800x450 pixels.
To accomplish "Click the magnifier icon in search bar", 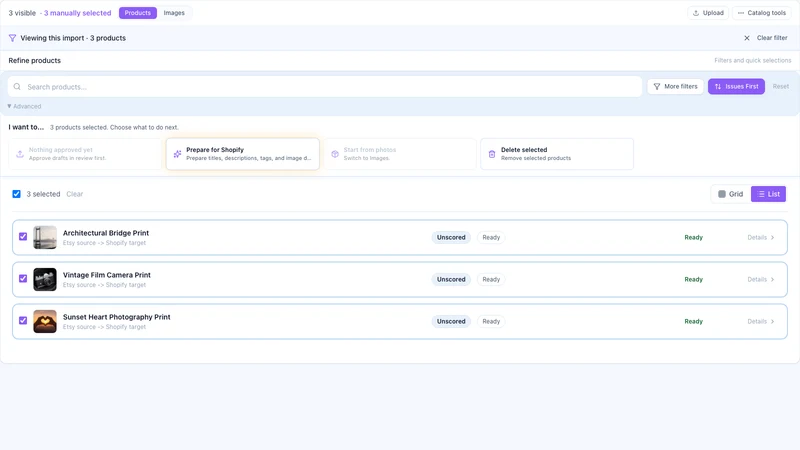I will coord(17,87).
